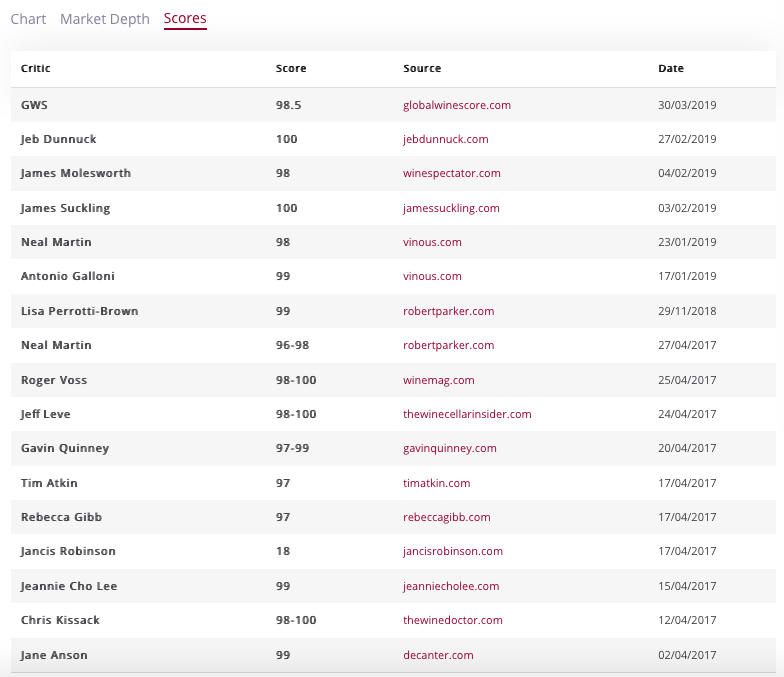
Task: Visit the rebeccagibb.com link
Action: click(446, 517)
